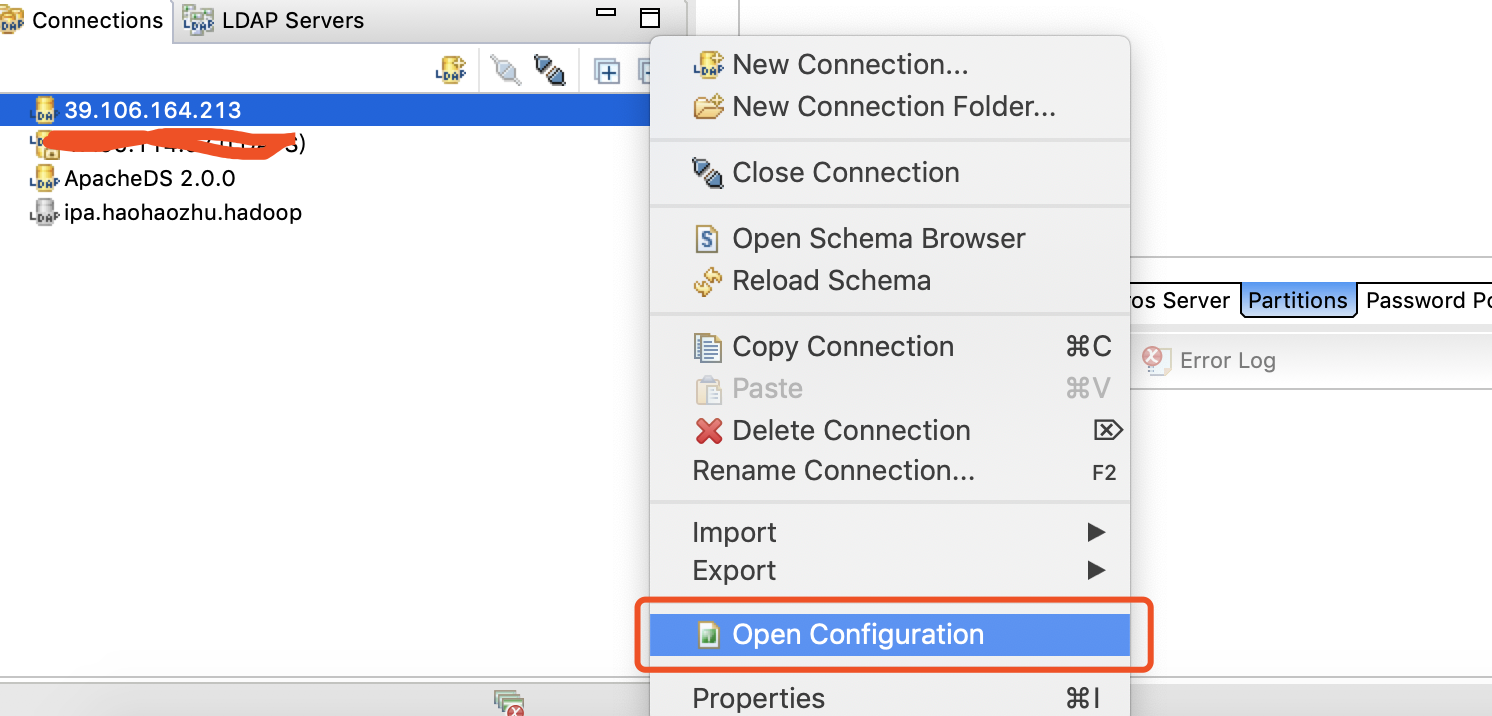Viewport: 1492px width, 716px height.
Task: Click the Collapse All toolbar icon
Action: pyautogui.click(x=643, y=70)
